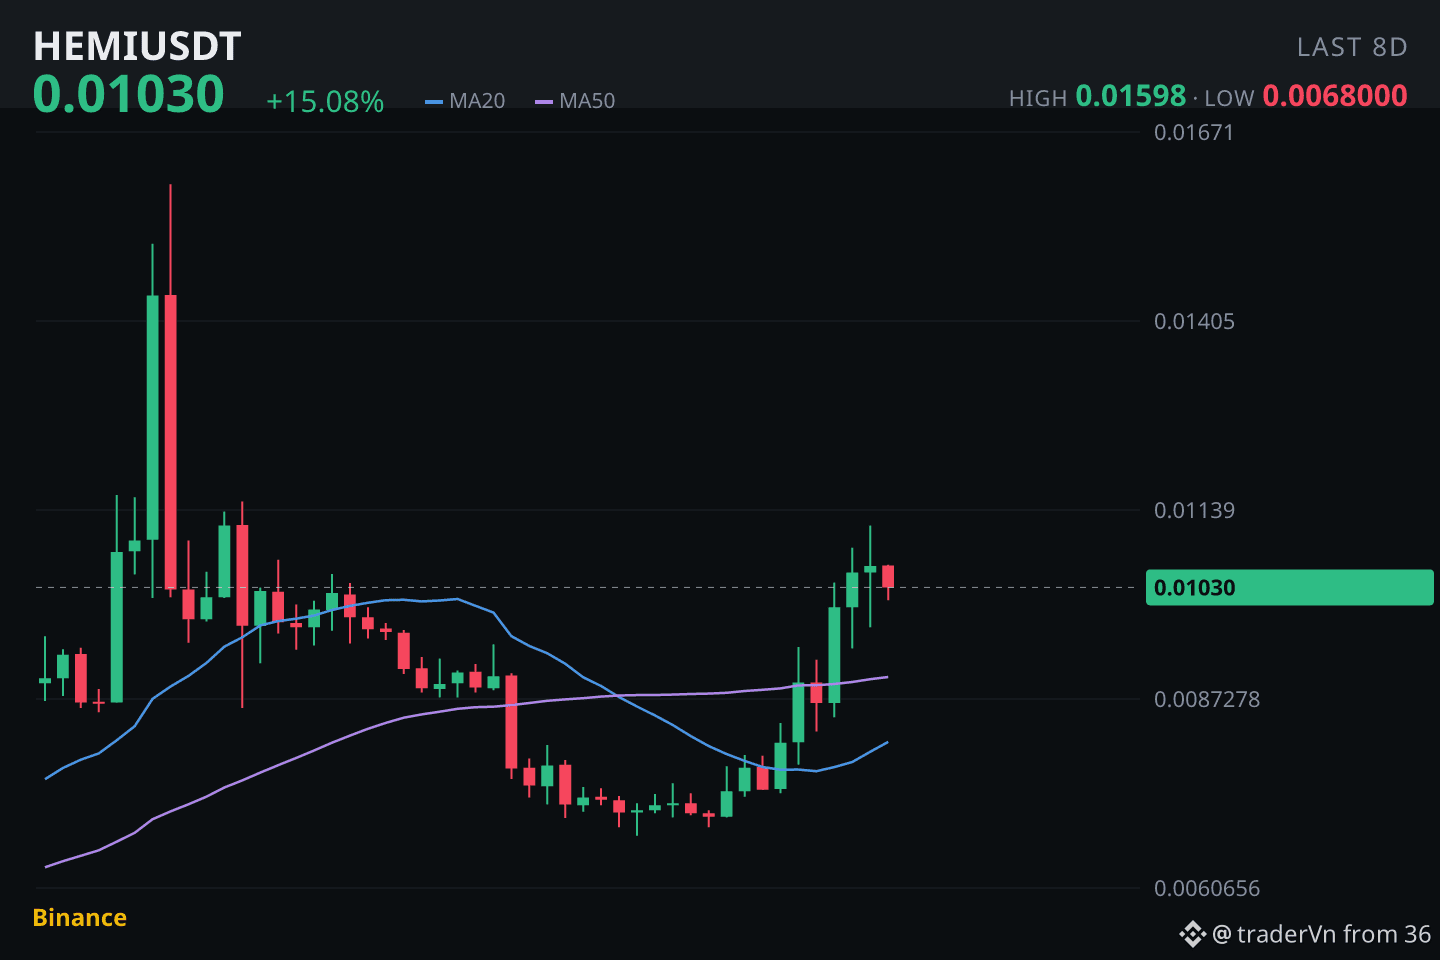Click the blue MA20 legend color dash
Image resolution: width=1440 pixels, height=960 pixels.
[434, 102]
